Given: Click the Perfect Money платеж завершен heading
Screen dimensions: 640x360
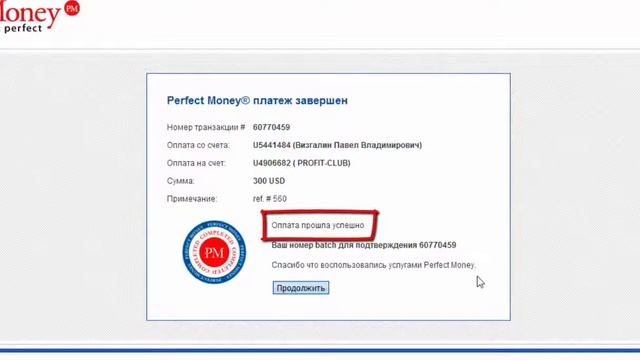Looking at the screenshot, I should [x=257, y=100].
